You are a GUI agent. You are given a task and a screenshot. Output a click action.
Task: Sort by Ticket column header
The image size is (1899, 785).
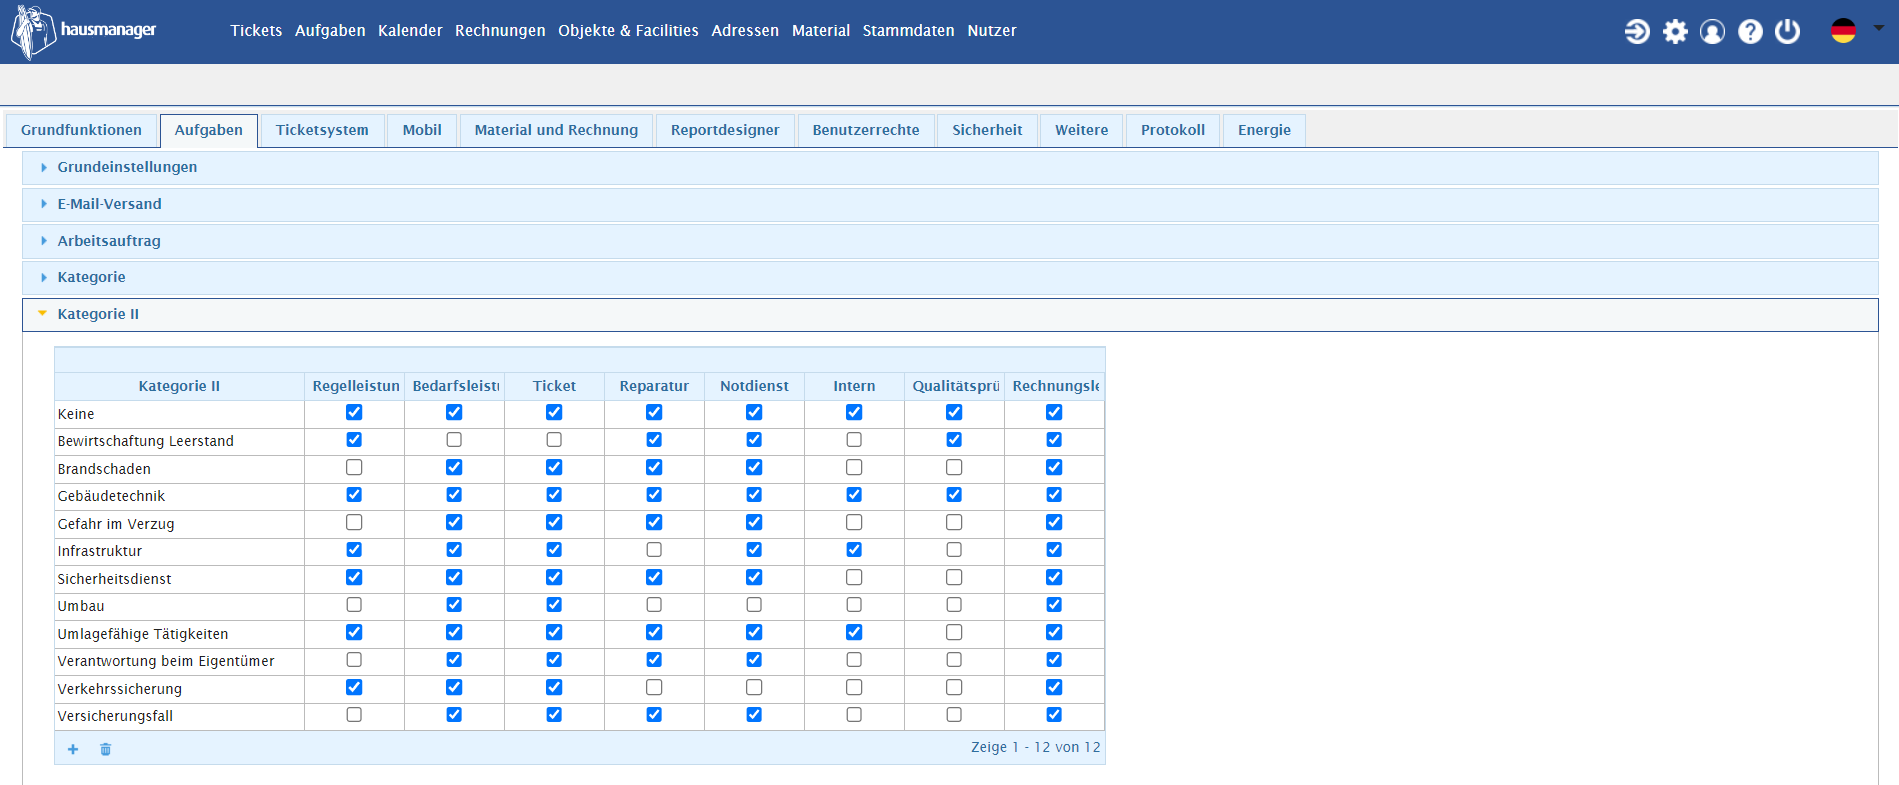[554, 386]
